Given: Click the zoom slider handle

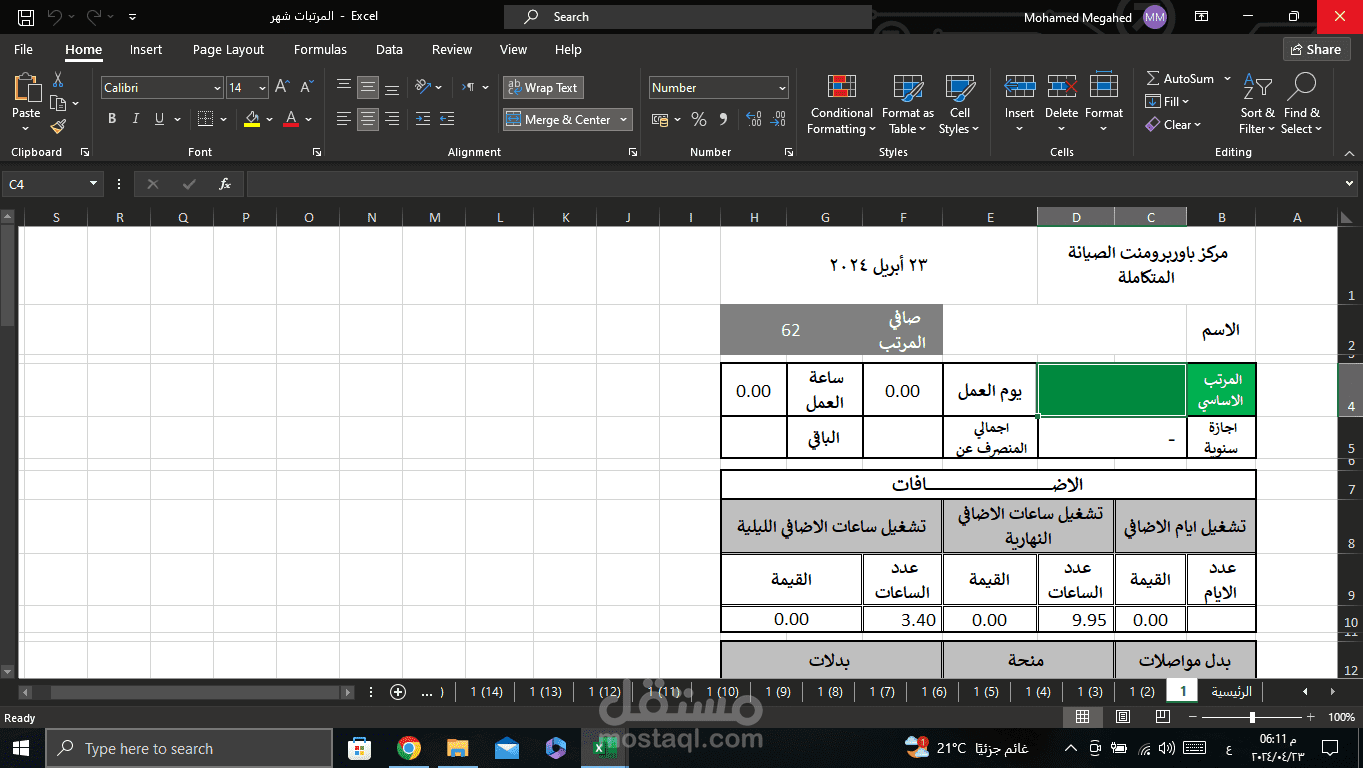Looking at the screenshot, I should (x=1252, y=717).
